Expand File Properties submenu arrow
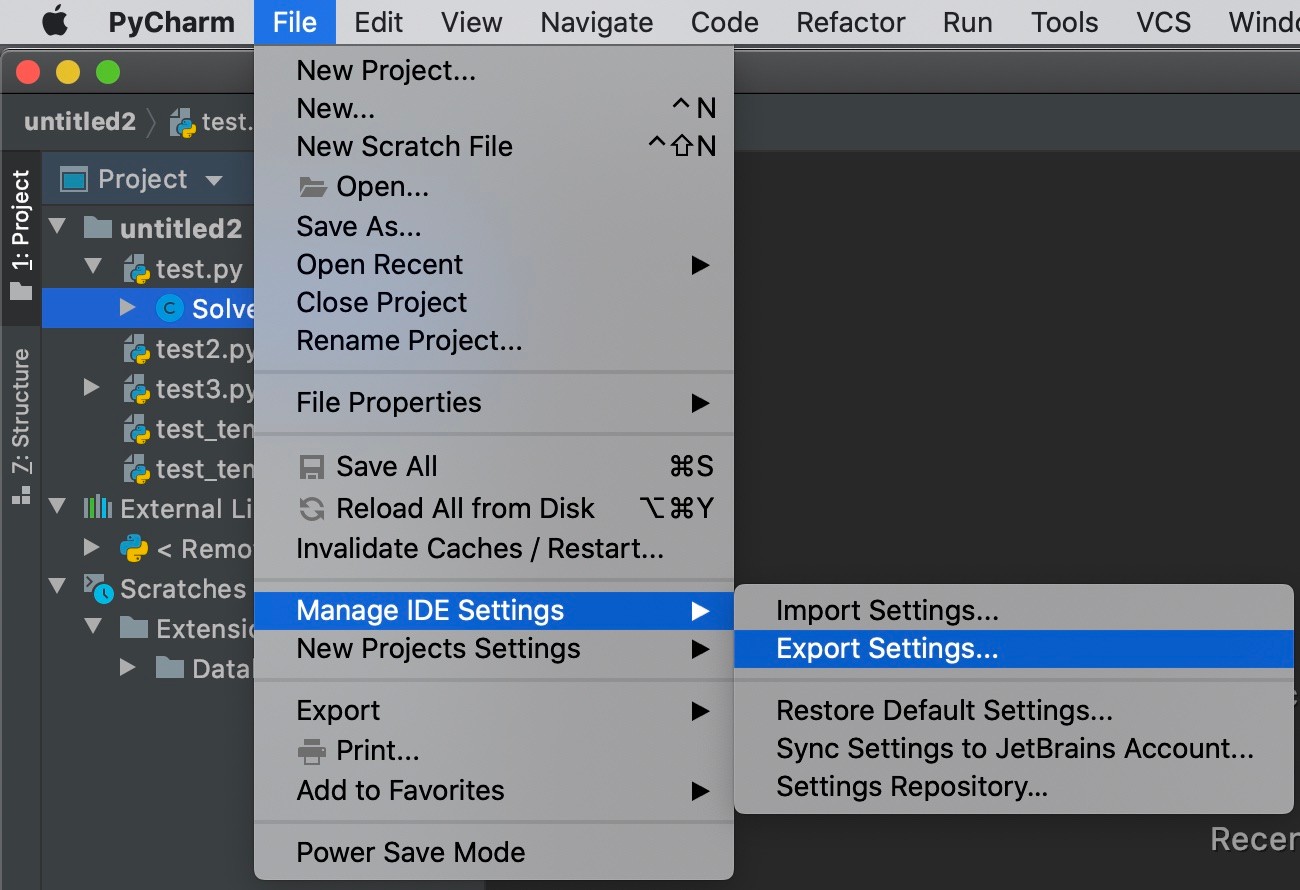Image resolution: width=1300 pixels, height=890 pixels. click(700, 403)
